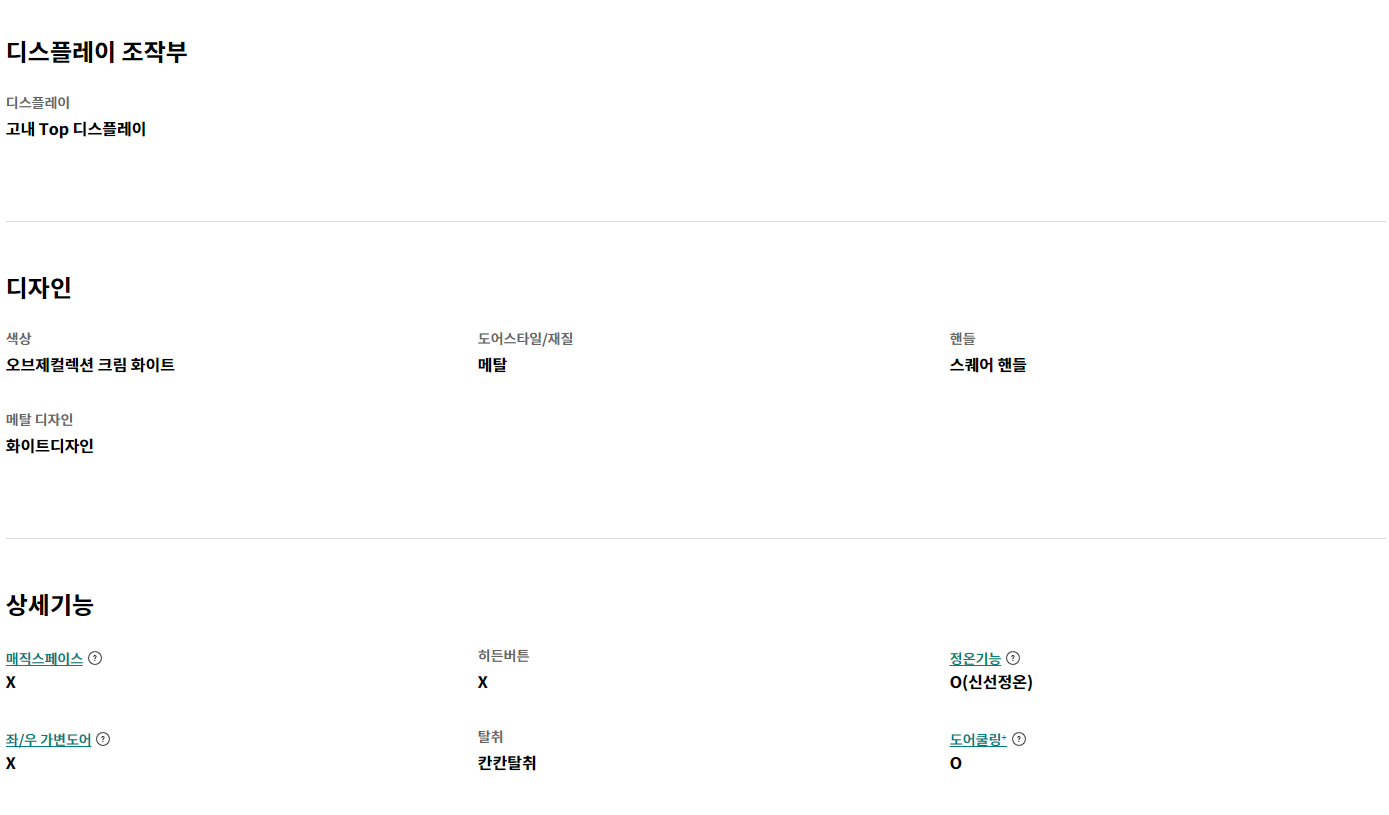Image resolution: width=1389 pixels, height=815 pixels.
Task: Click the 도어스타일/재질 label
Action: [x=525, y=339]
